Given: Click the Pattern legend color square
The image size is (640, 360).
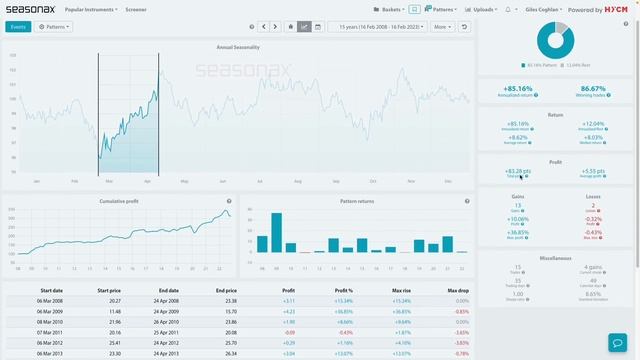Looking at the screenshot, I should [x=523, y=65].
